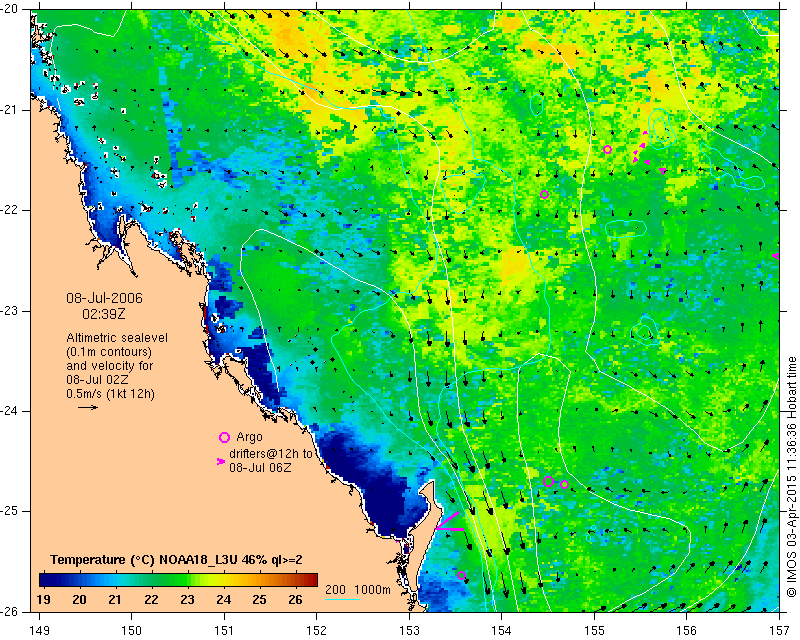The width and height of the screenshot is (800, 640).
Task: Click the magenta drifter legend marker
Action: 221,461
